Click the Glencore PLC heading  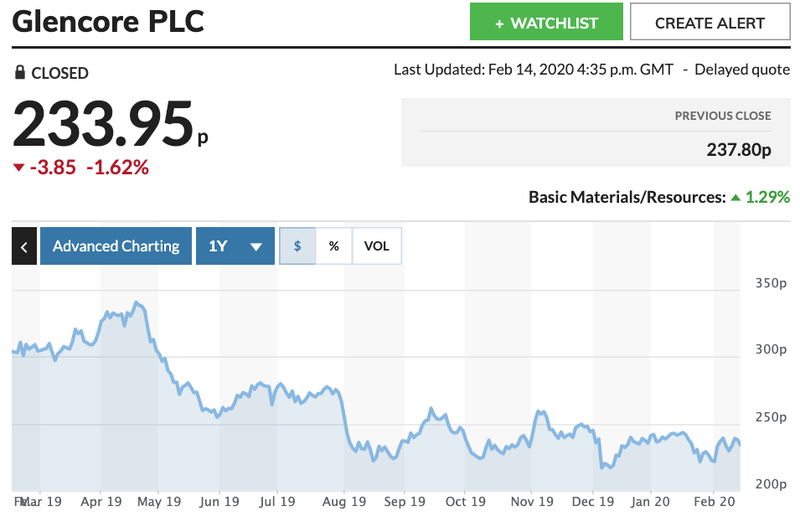[108, 21]
